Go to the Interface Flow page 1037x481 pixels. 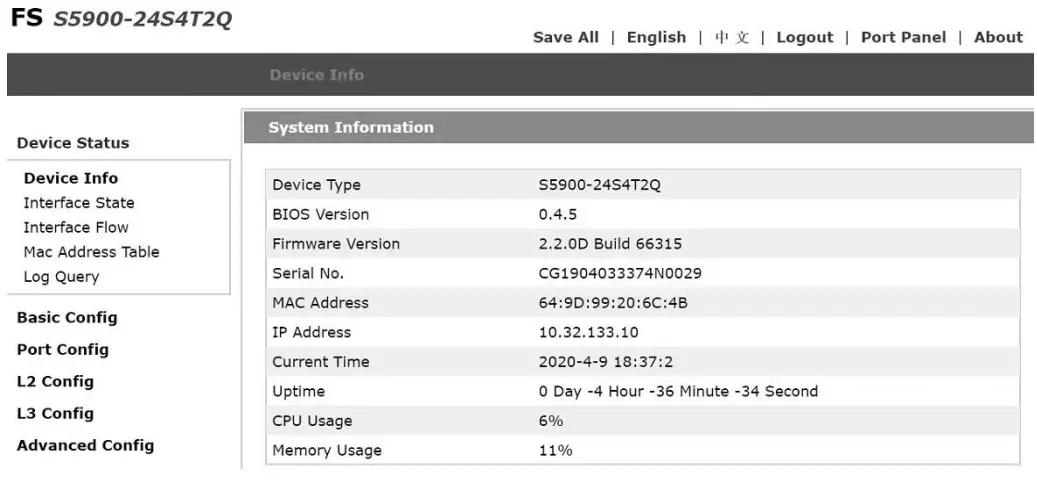[x=76, y=227]
